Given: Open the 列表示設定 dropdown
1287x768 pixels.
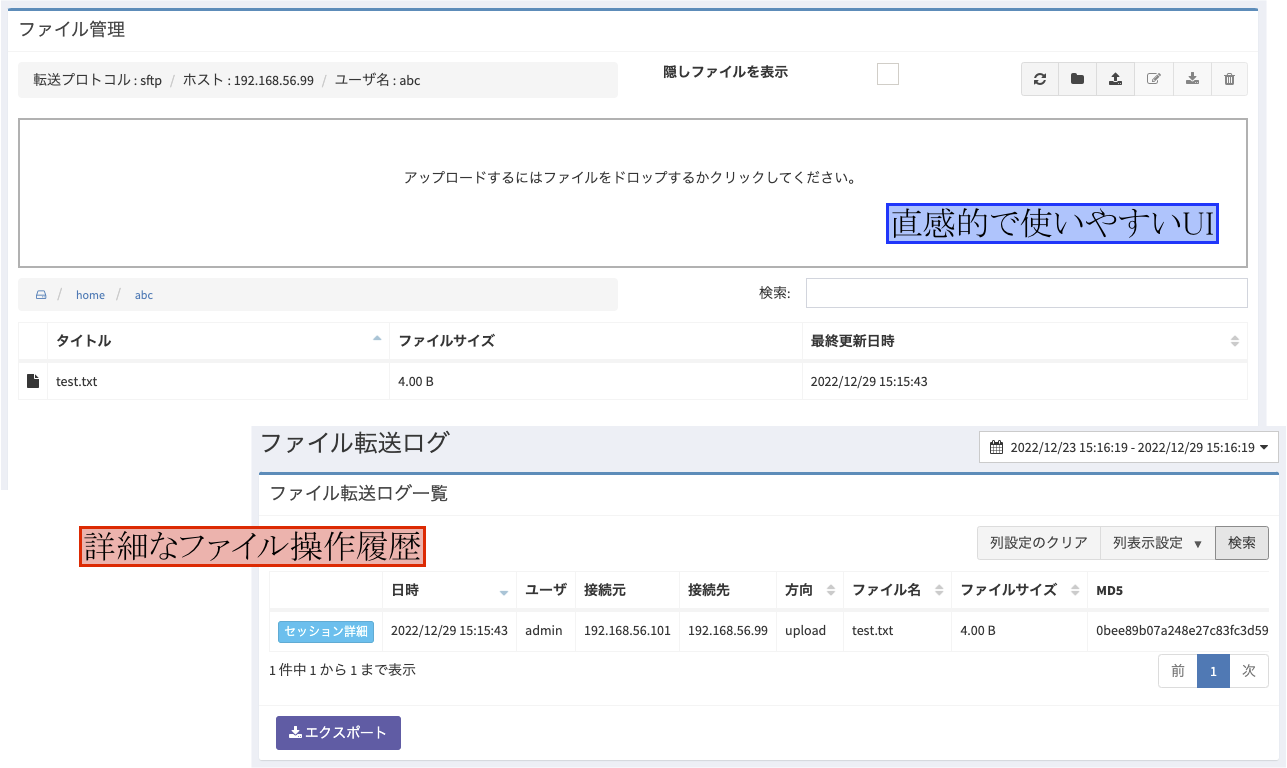Looking at the screenshot, I should (x=1157, y=543).
